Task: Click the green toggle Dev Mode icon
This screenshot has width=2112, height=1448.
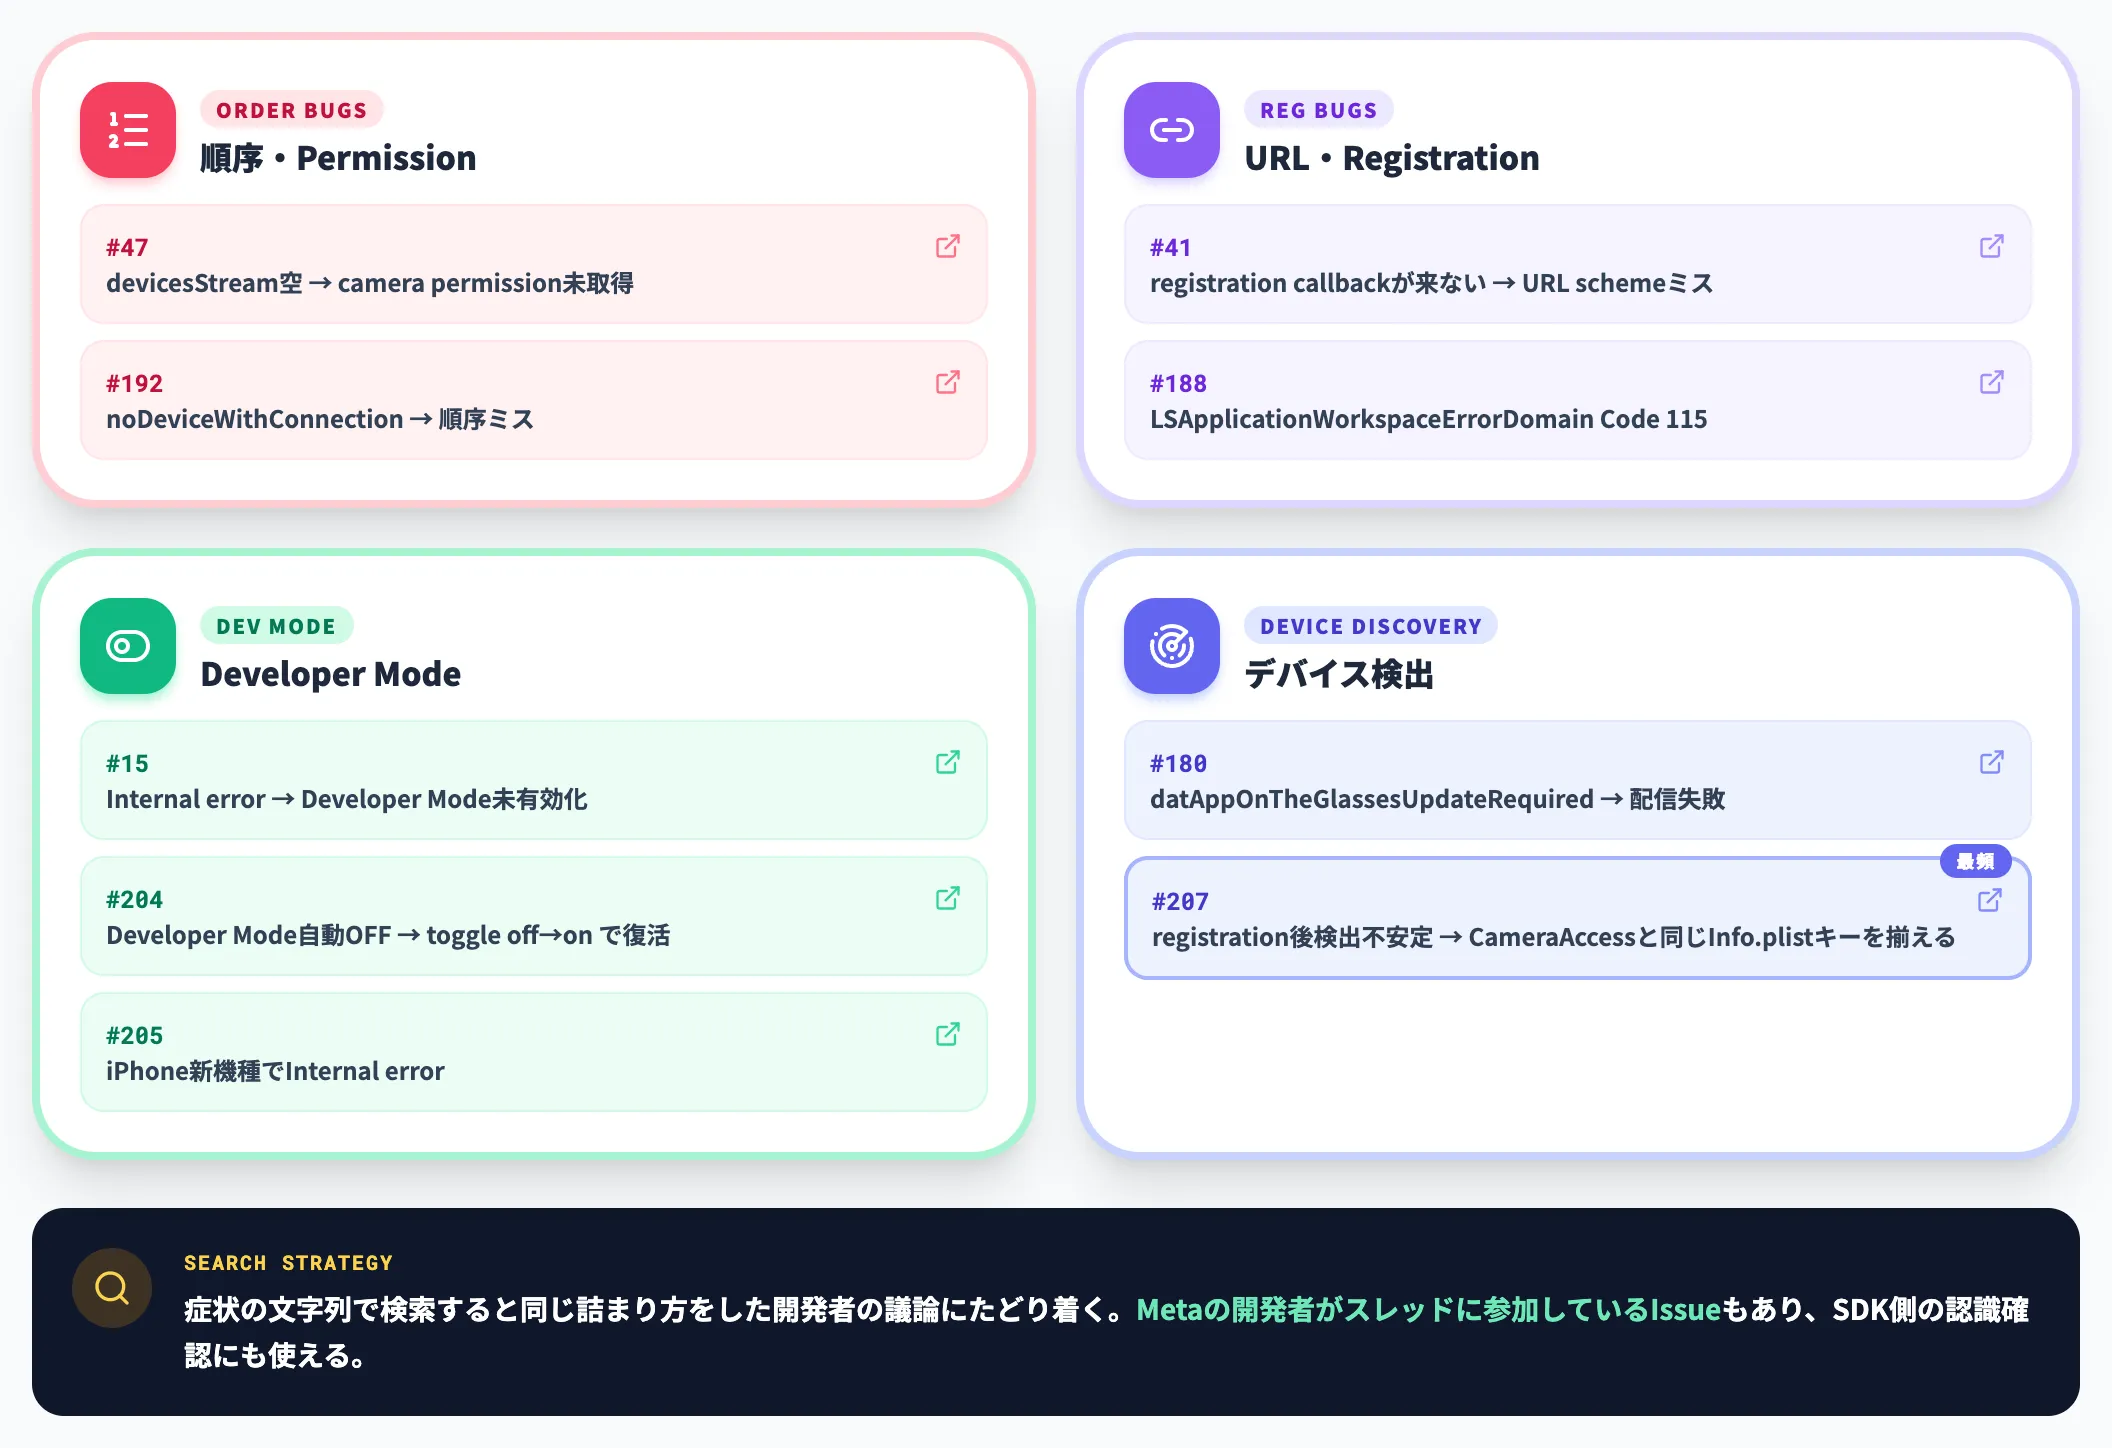Action: coord(128,646)
